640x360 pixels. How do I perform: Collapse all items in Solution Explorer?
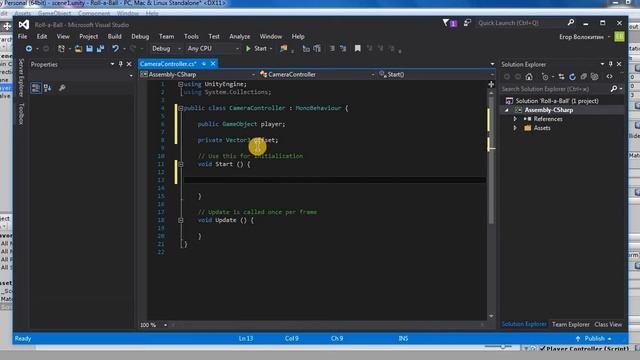pos(583,76)
